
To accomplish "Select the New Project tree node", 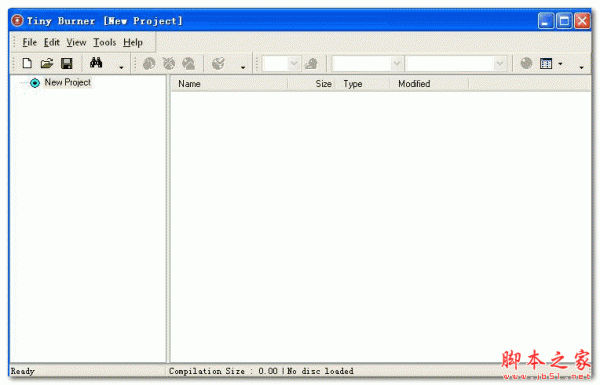I will [x=68, y=82].
